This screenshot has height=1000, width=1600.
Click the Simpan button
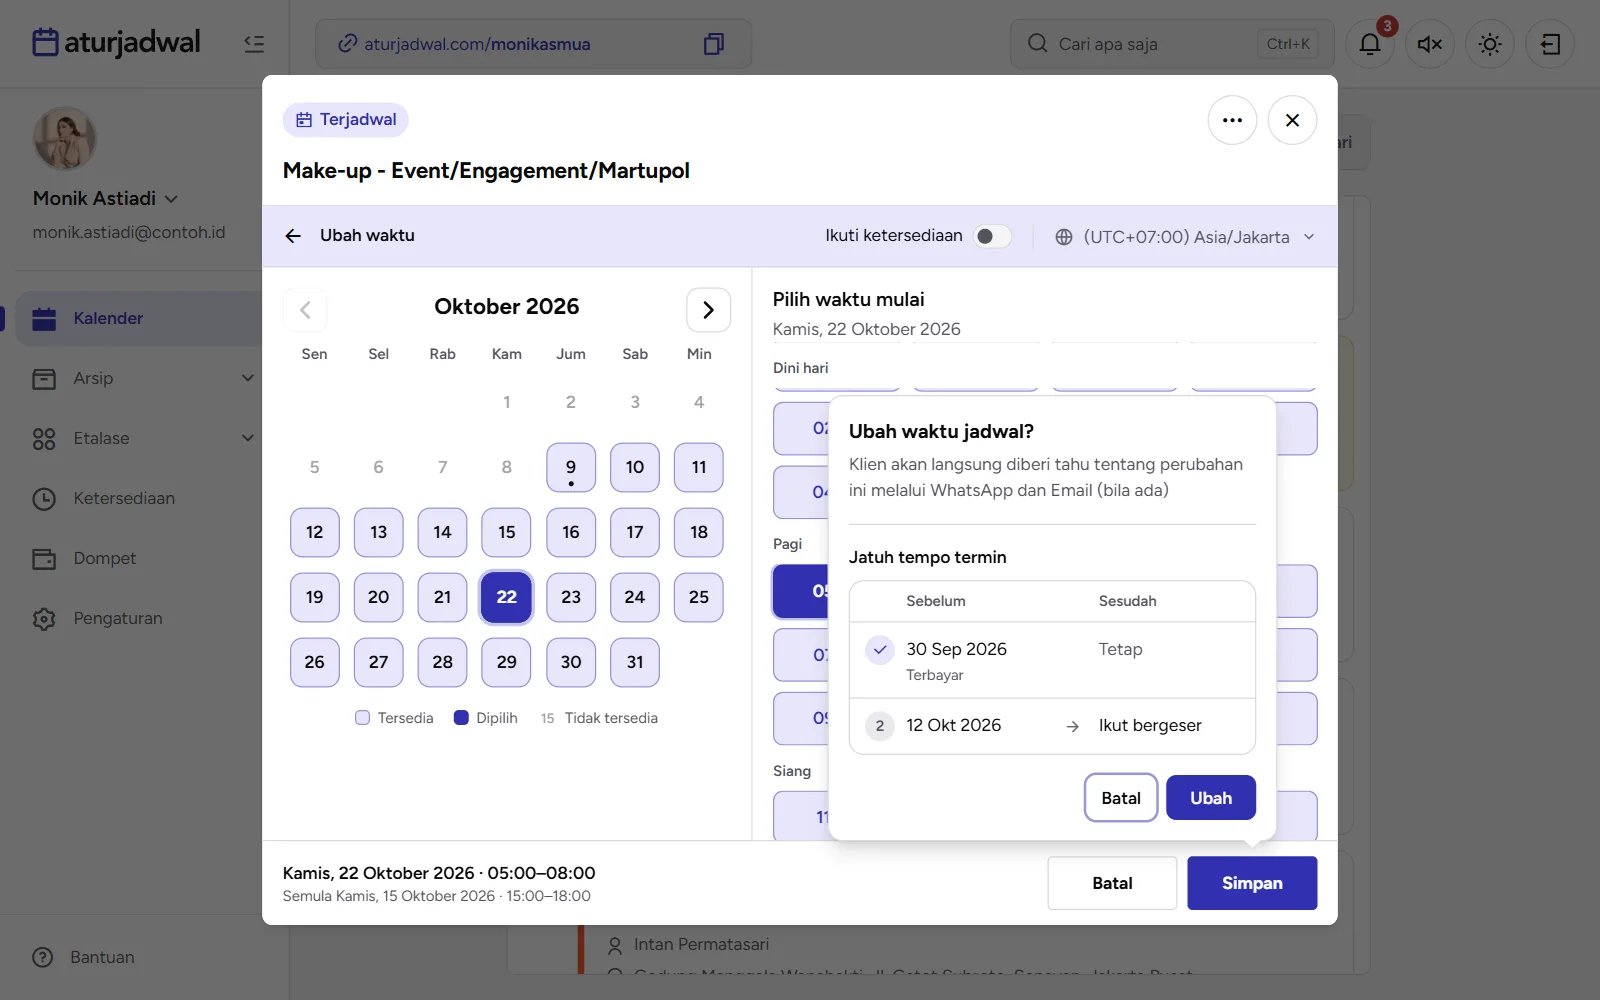[x=1252, y=883]
